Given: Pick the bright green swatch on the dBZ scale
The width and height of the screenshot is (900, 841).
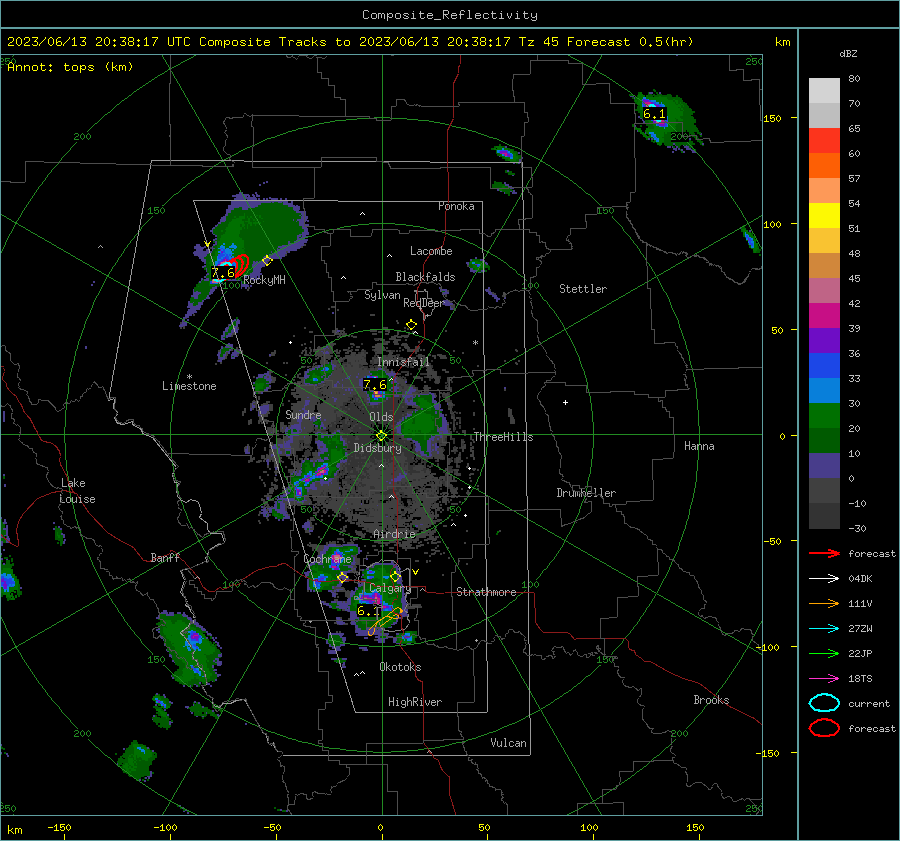Looking at the screenshot, I should click(824, 416).
